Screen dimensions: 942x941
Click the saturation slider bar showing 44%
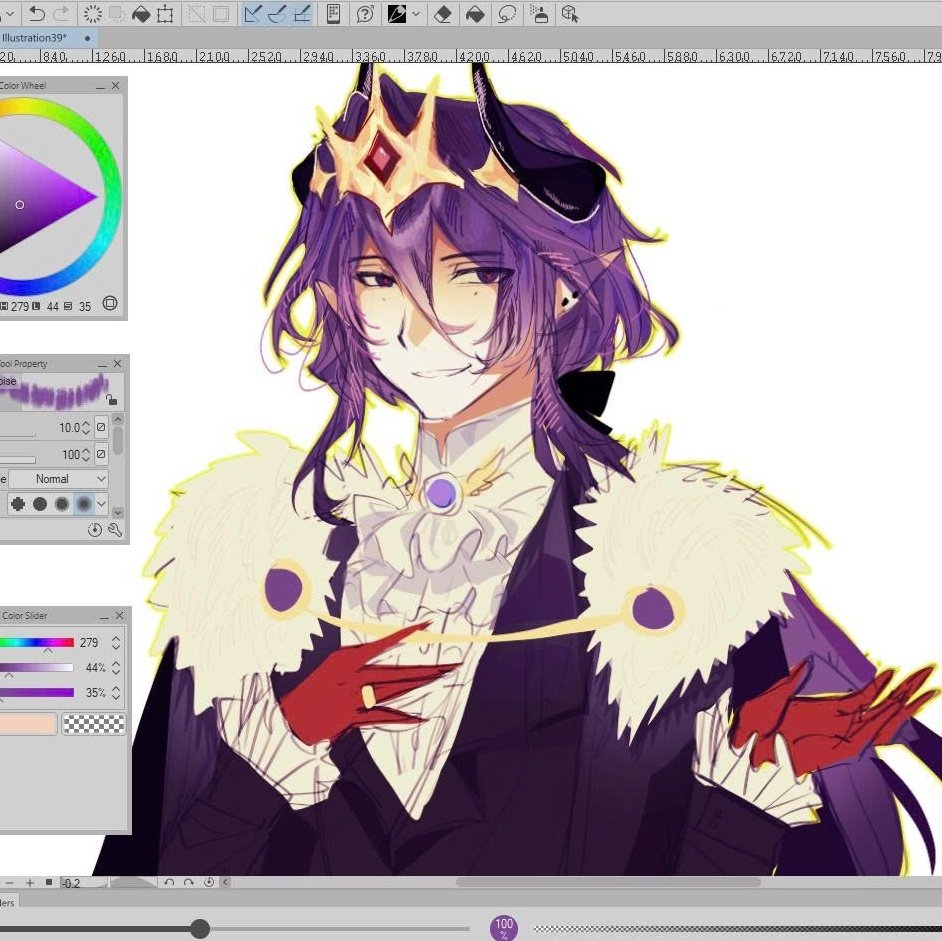(x=37, y=668)
